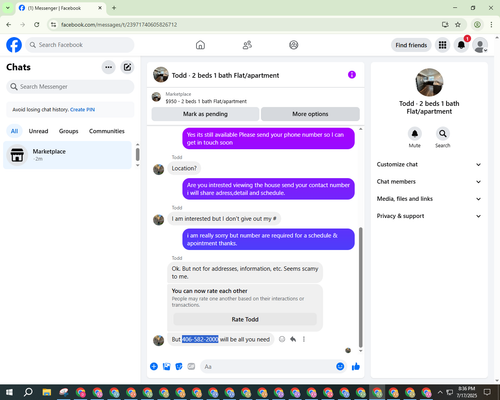Image resolution: width=500 pixels, height=400 pixels.
Task: Switch to the Communities tab
Action: click(107, 131)
